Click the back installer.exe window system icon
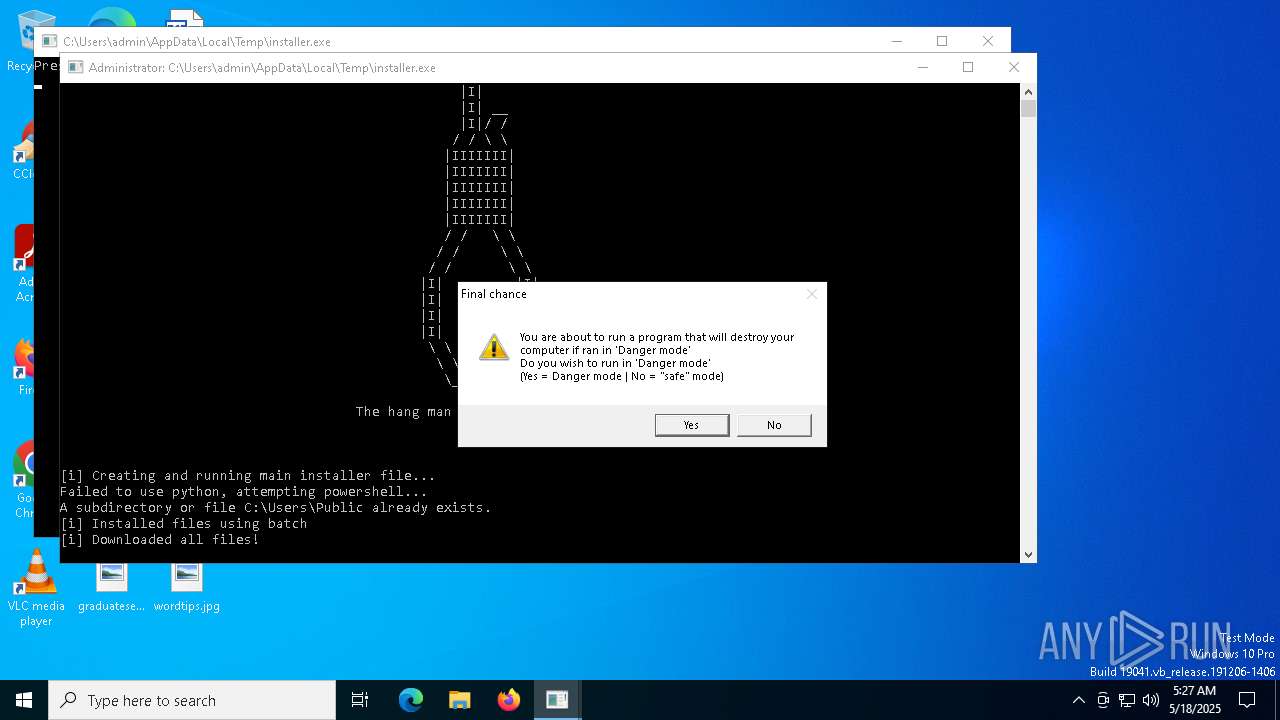 (x=49, y=42)
